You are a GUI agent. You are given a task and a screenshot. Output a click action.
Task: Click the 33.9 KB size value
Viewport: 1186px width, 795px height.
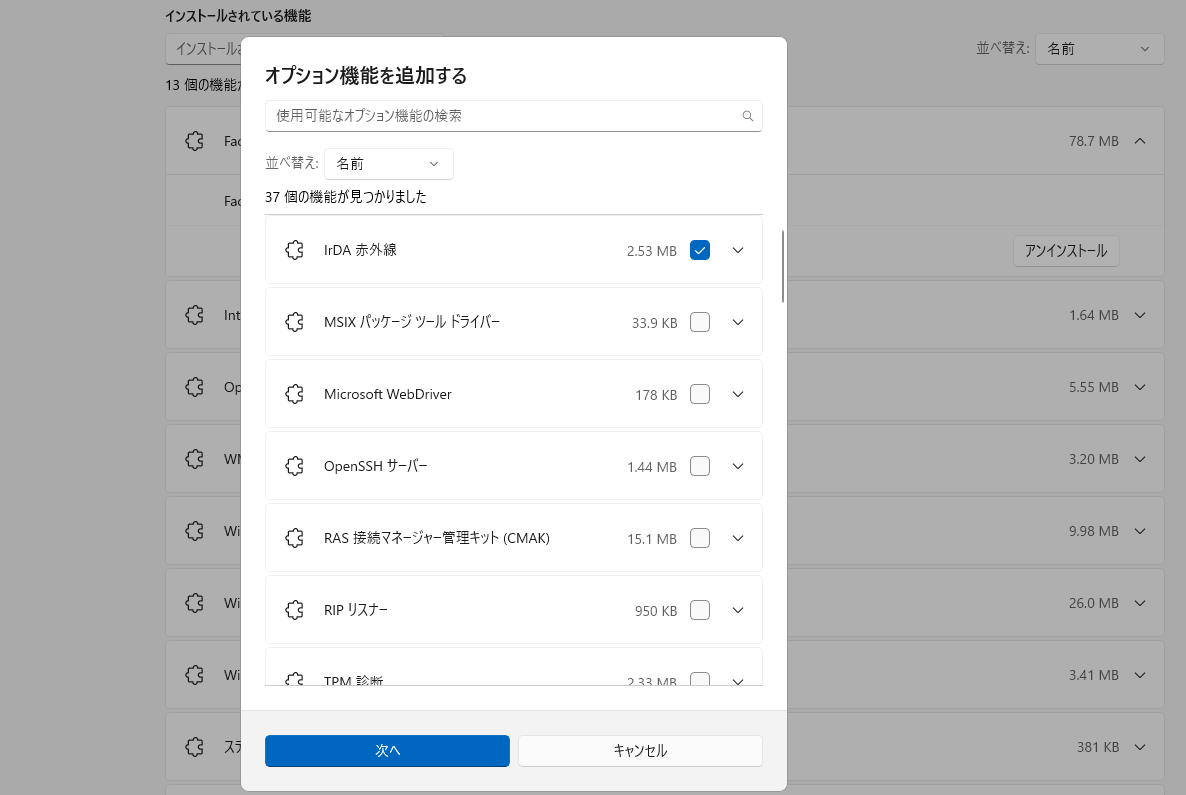pos(654,323)
